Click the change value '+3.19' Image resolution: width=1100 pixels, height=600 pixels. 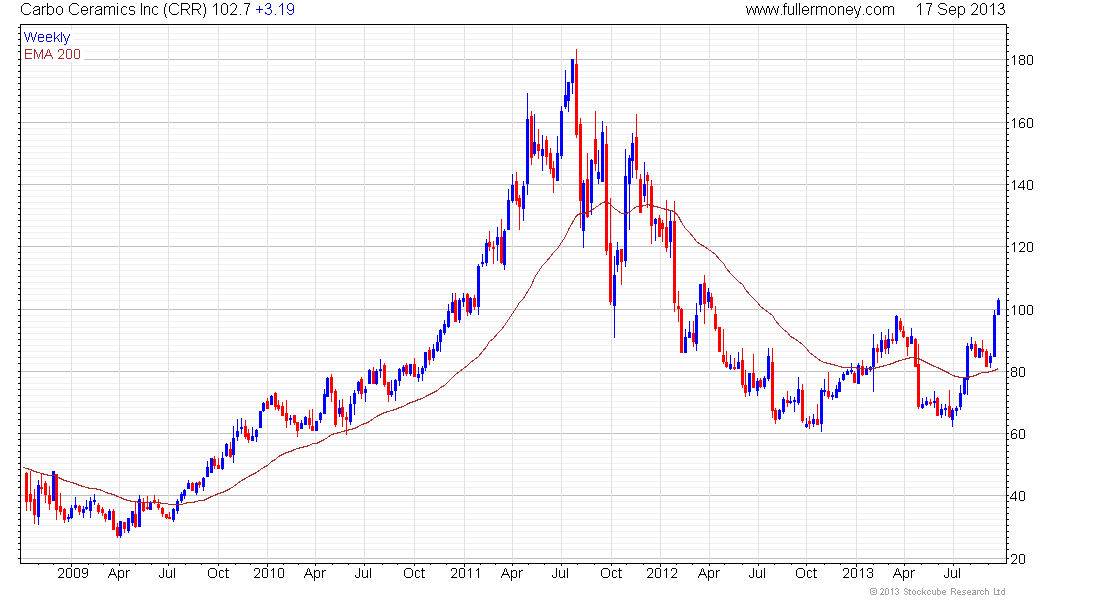(x=274, y=10)
